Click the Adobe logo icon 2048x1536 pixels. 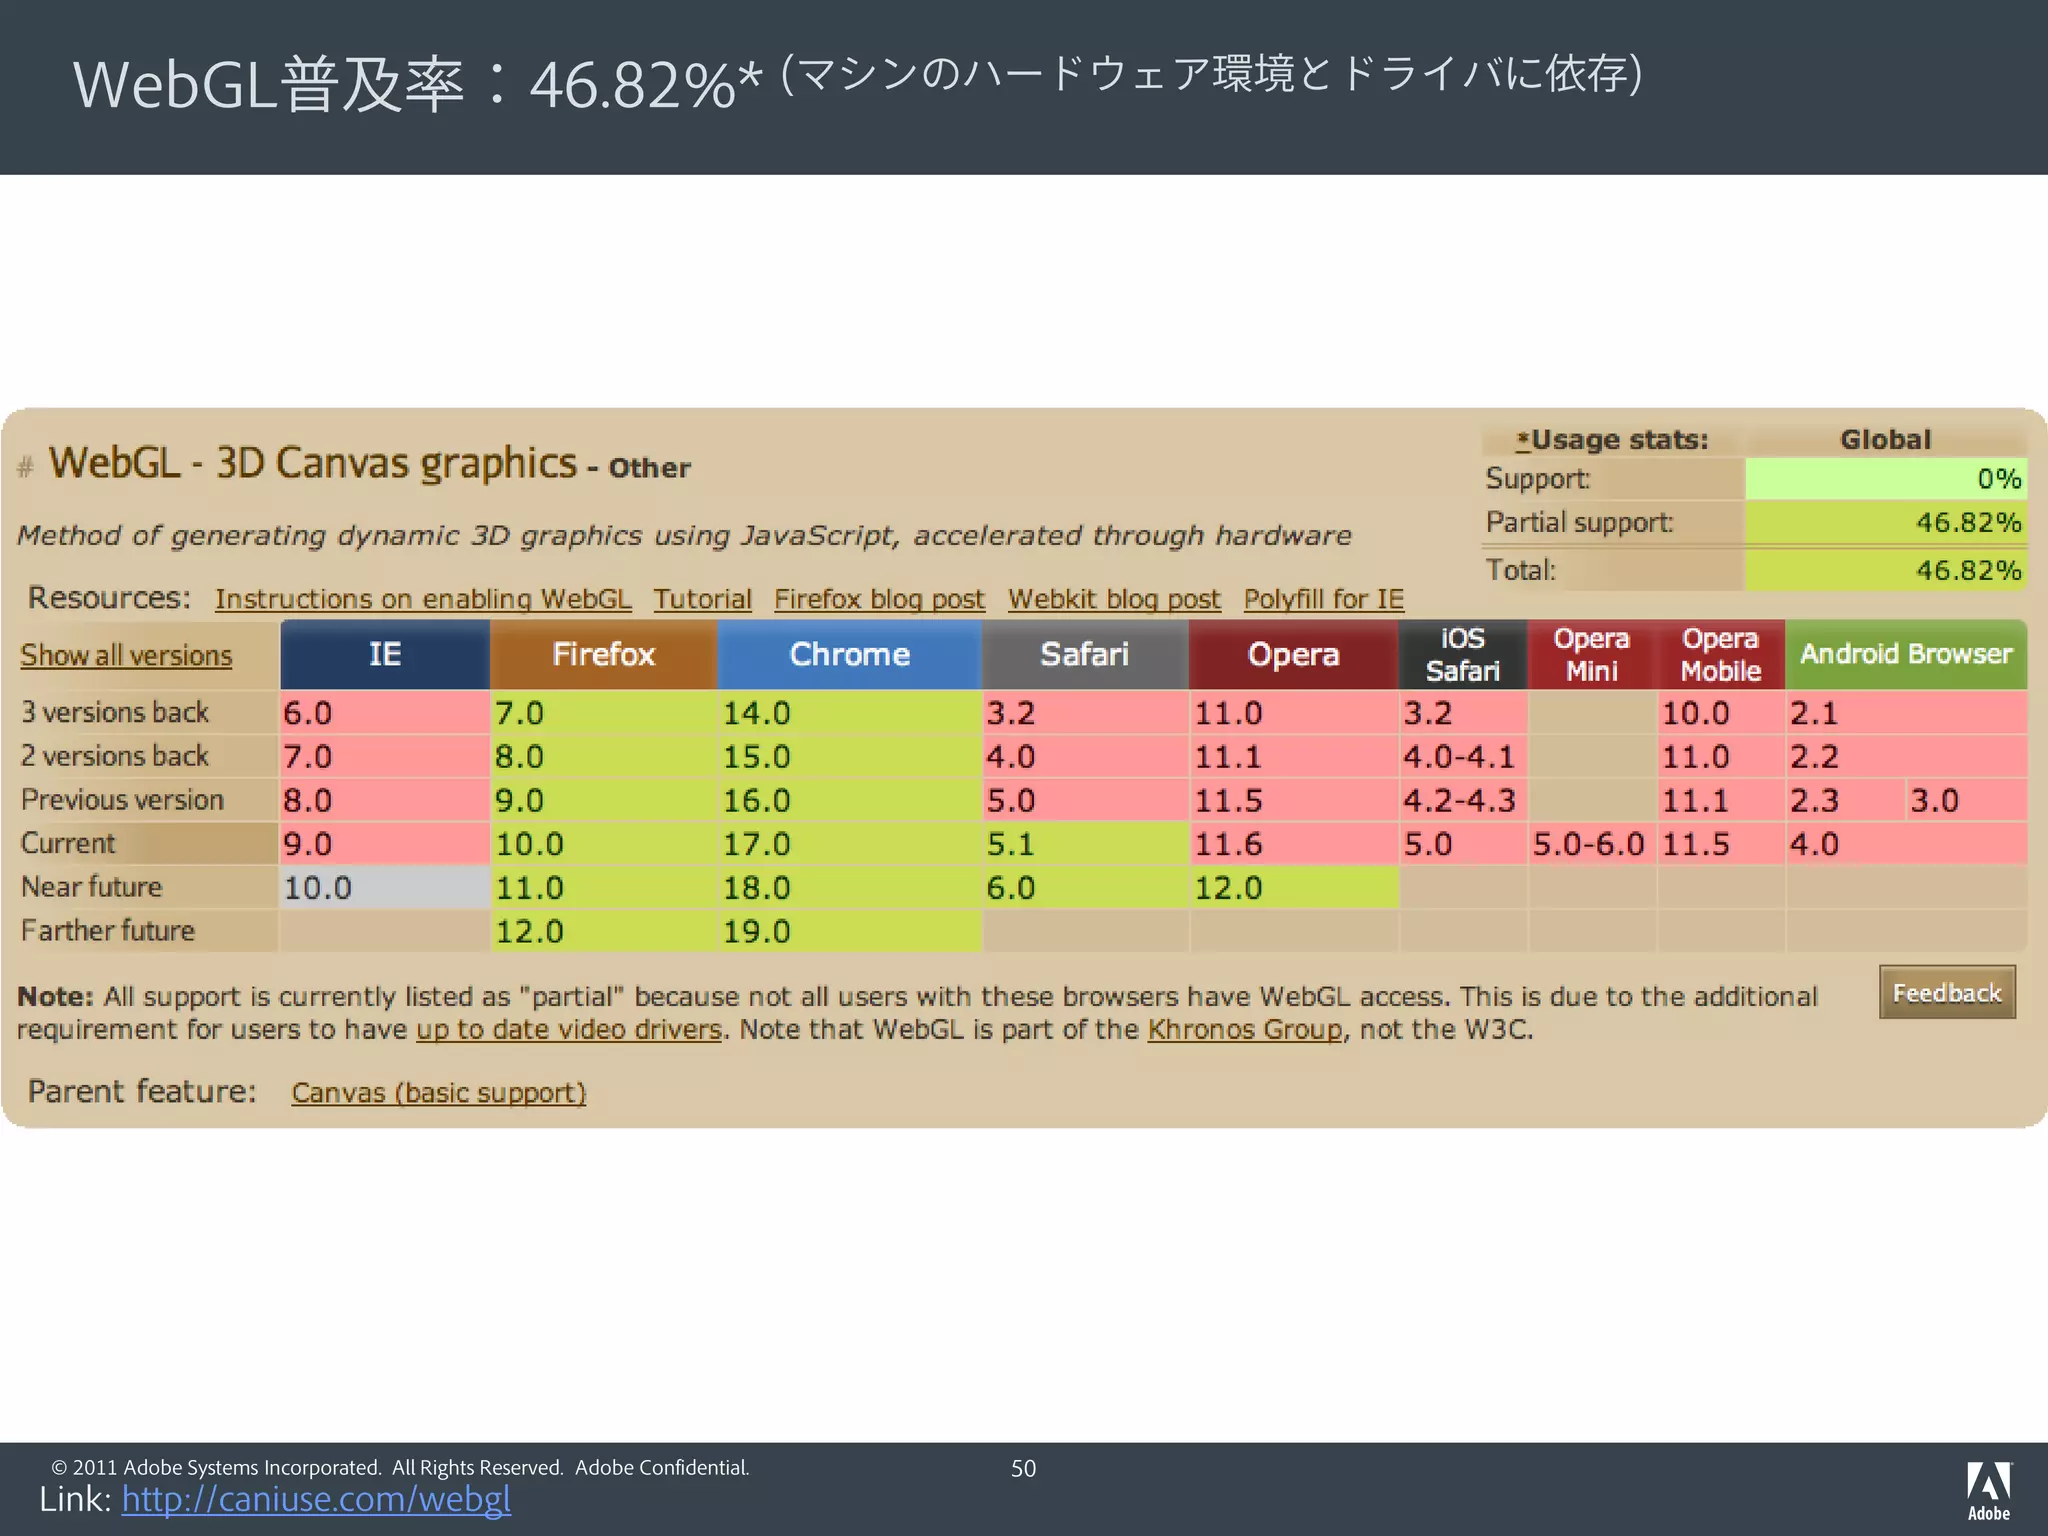tap(1989, 1490)
